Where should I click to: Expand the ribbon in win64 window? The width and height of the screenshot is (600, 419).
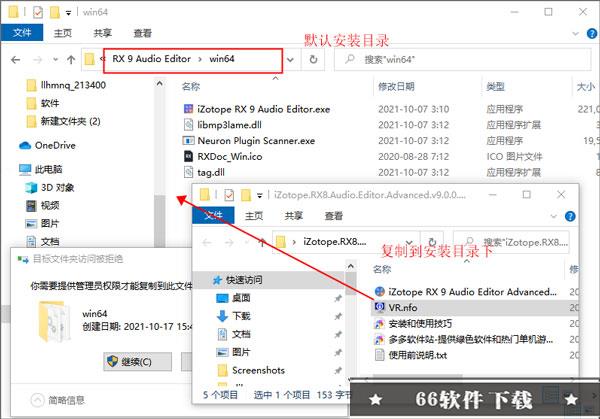tap(575, 34)
